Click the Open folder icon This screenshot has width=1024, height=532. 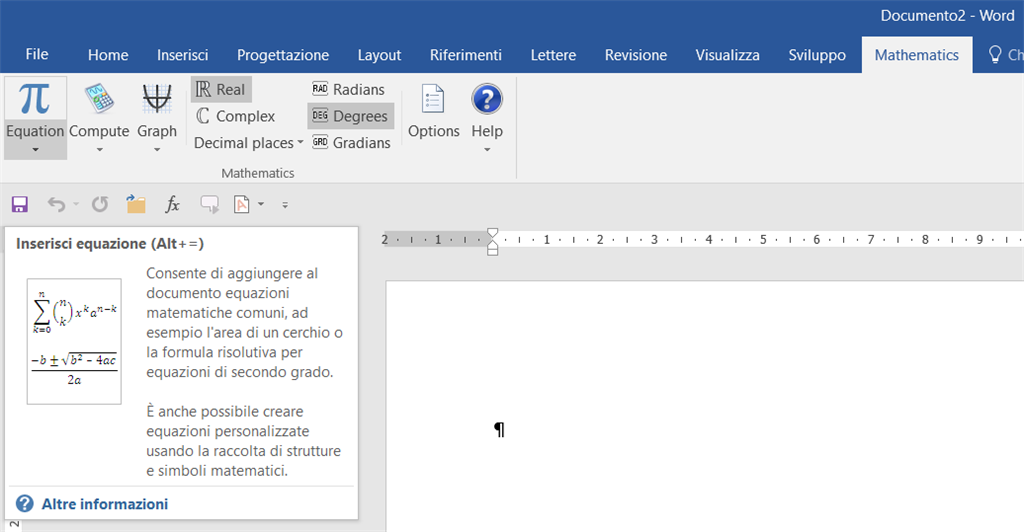coord(136,204)
